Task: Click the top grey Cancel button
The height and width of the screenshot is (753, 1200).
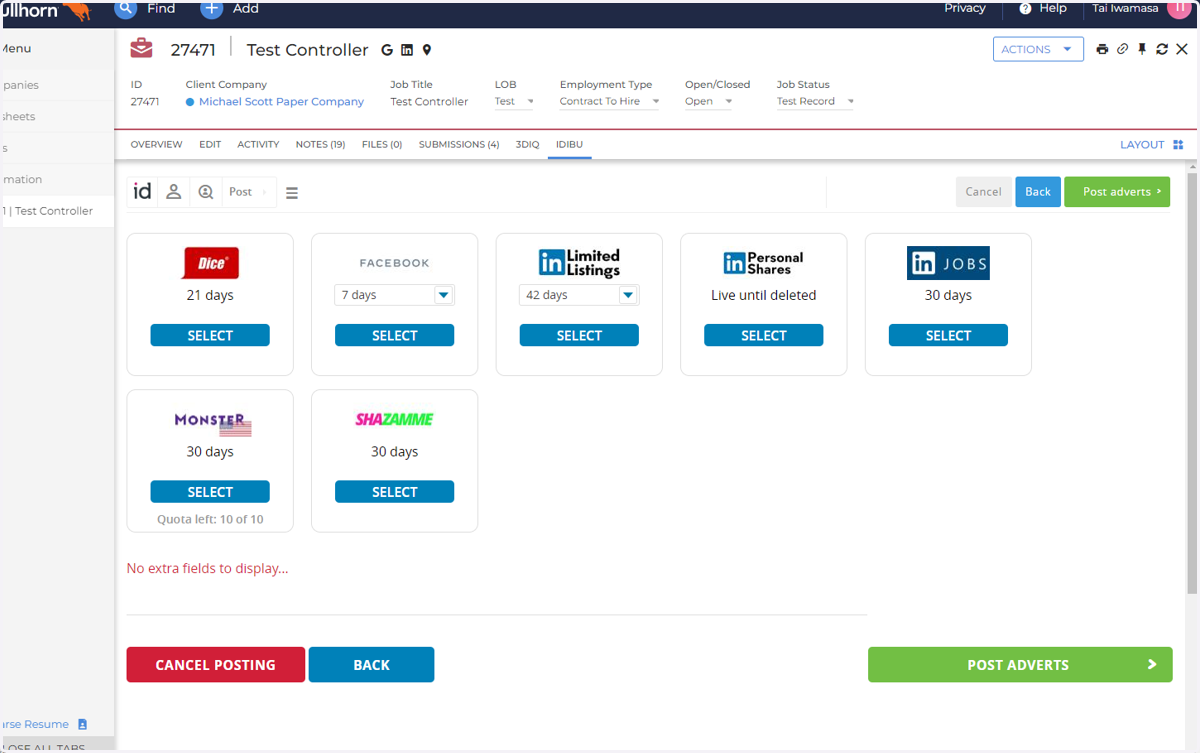Action: tap(983, 192)
